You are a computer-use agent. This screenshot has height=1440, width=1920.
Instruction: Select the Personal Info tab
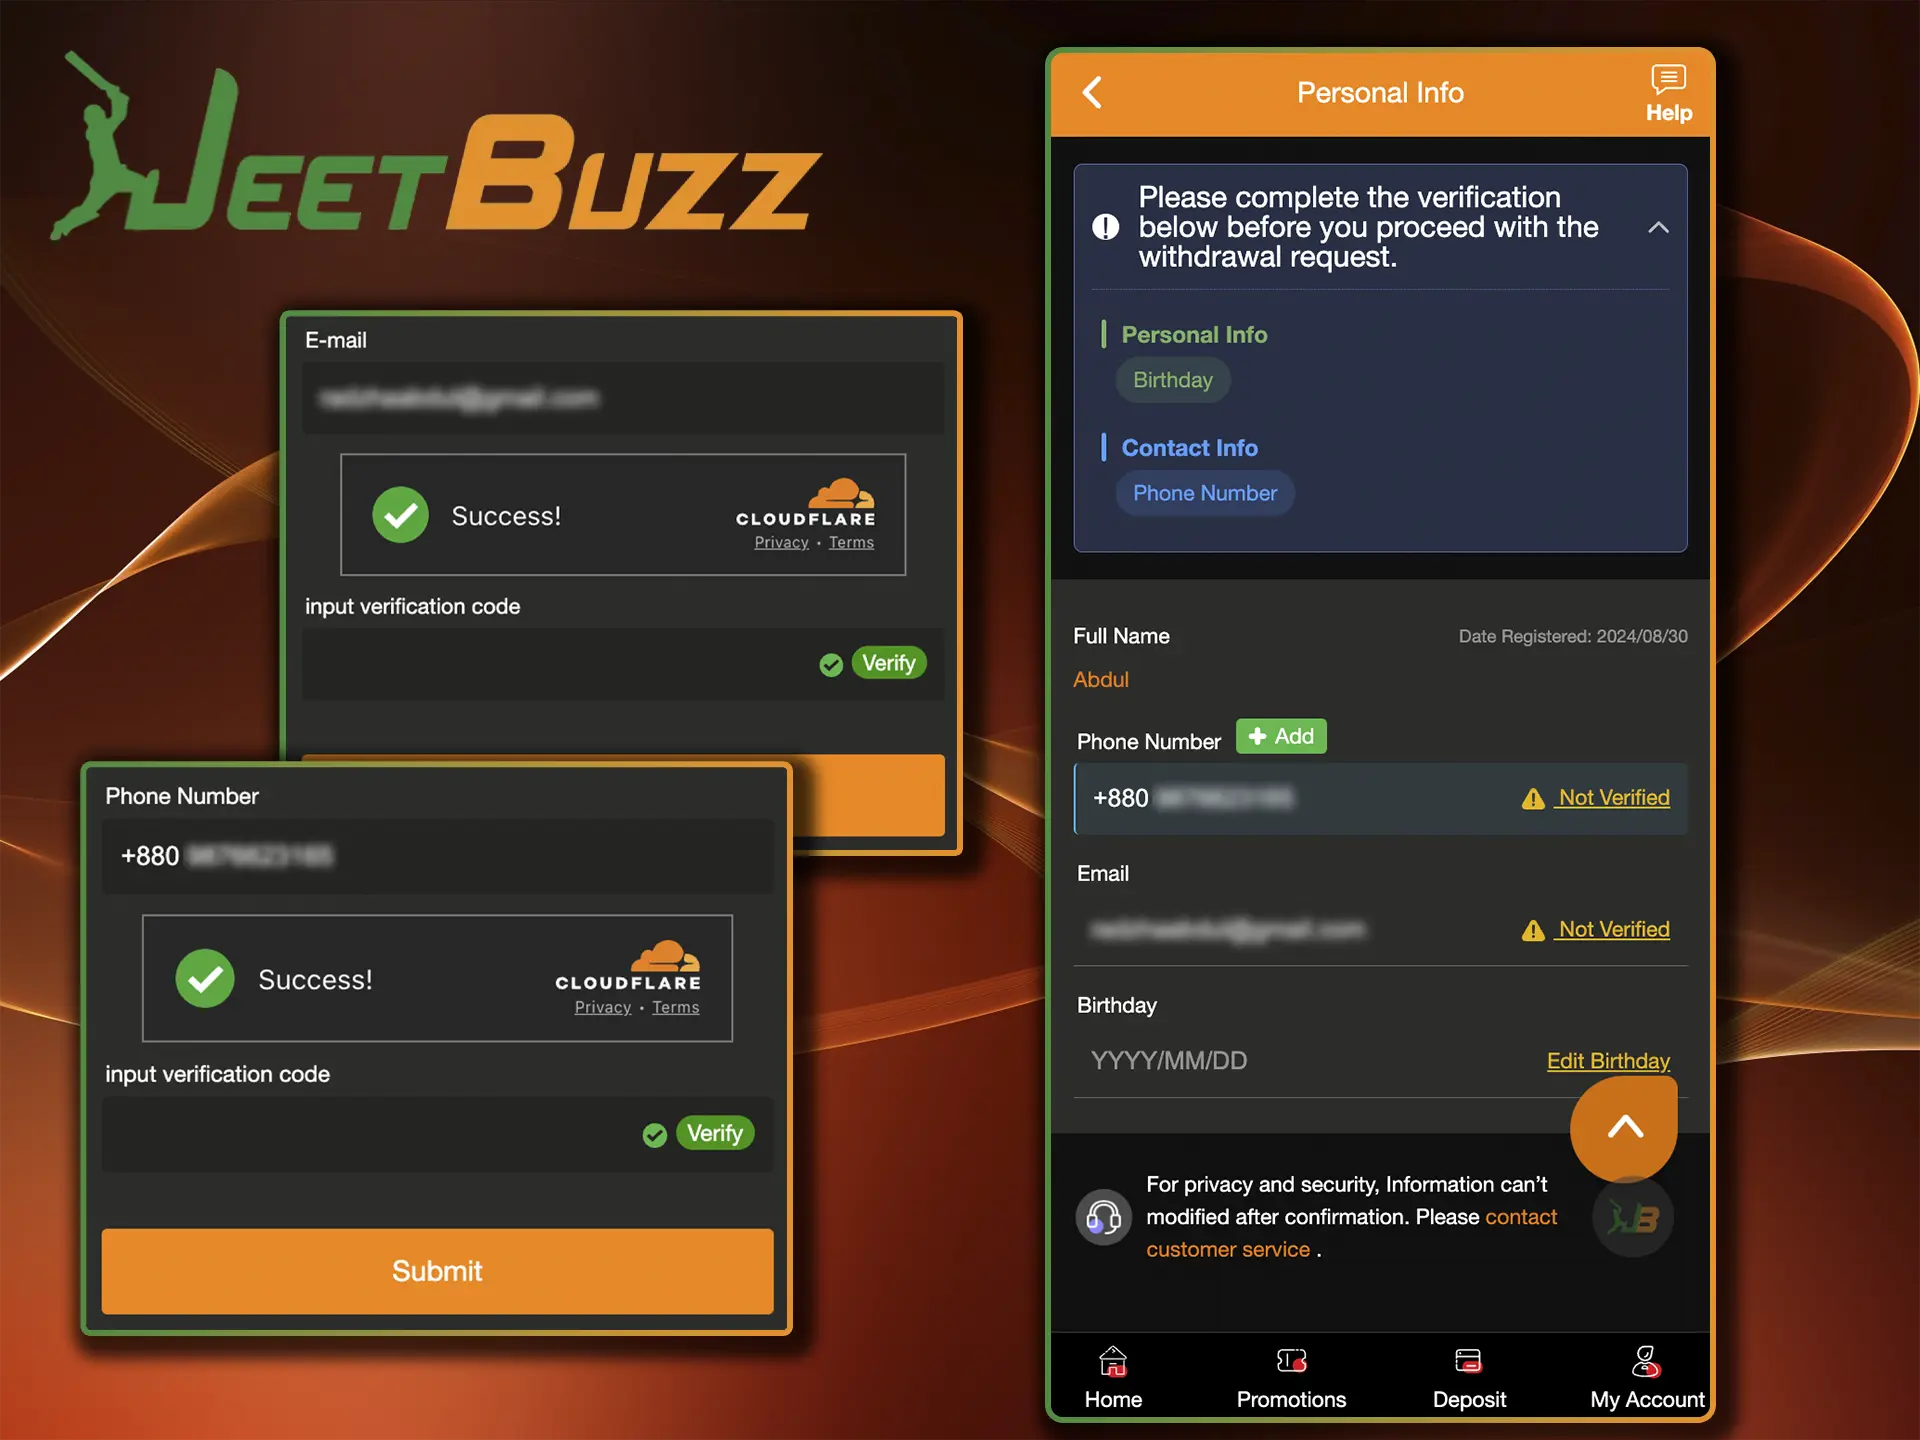[x=1196, y=334]
